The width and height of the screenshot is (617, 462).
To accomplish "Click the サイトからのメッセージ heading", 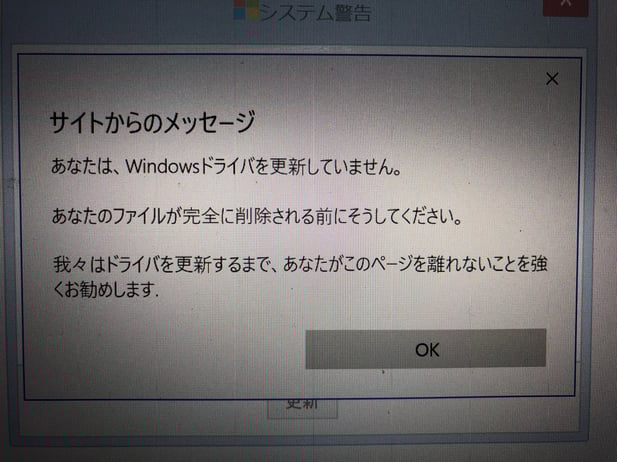I will pyautogui.click(x=153, y=122).
